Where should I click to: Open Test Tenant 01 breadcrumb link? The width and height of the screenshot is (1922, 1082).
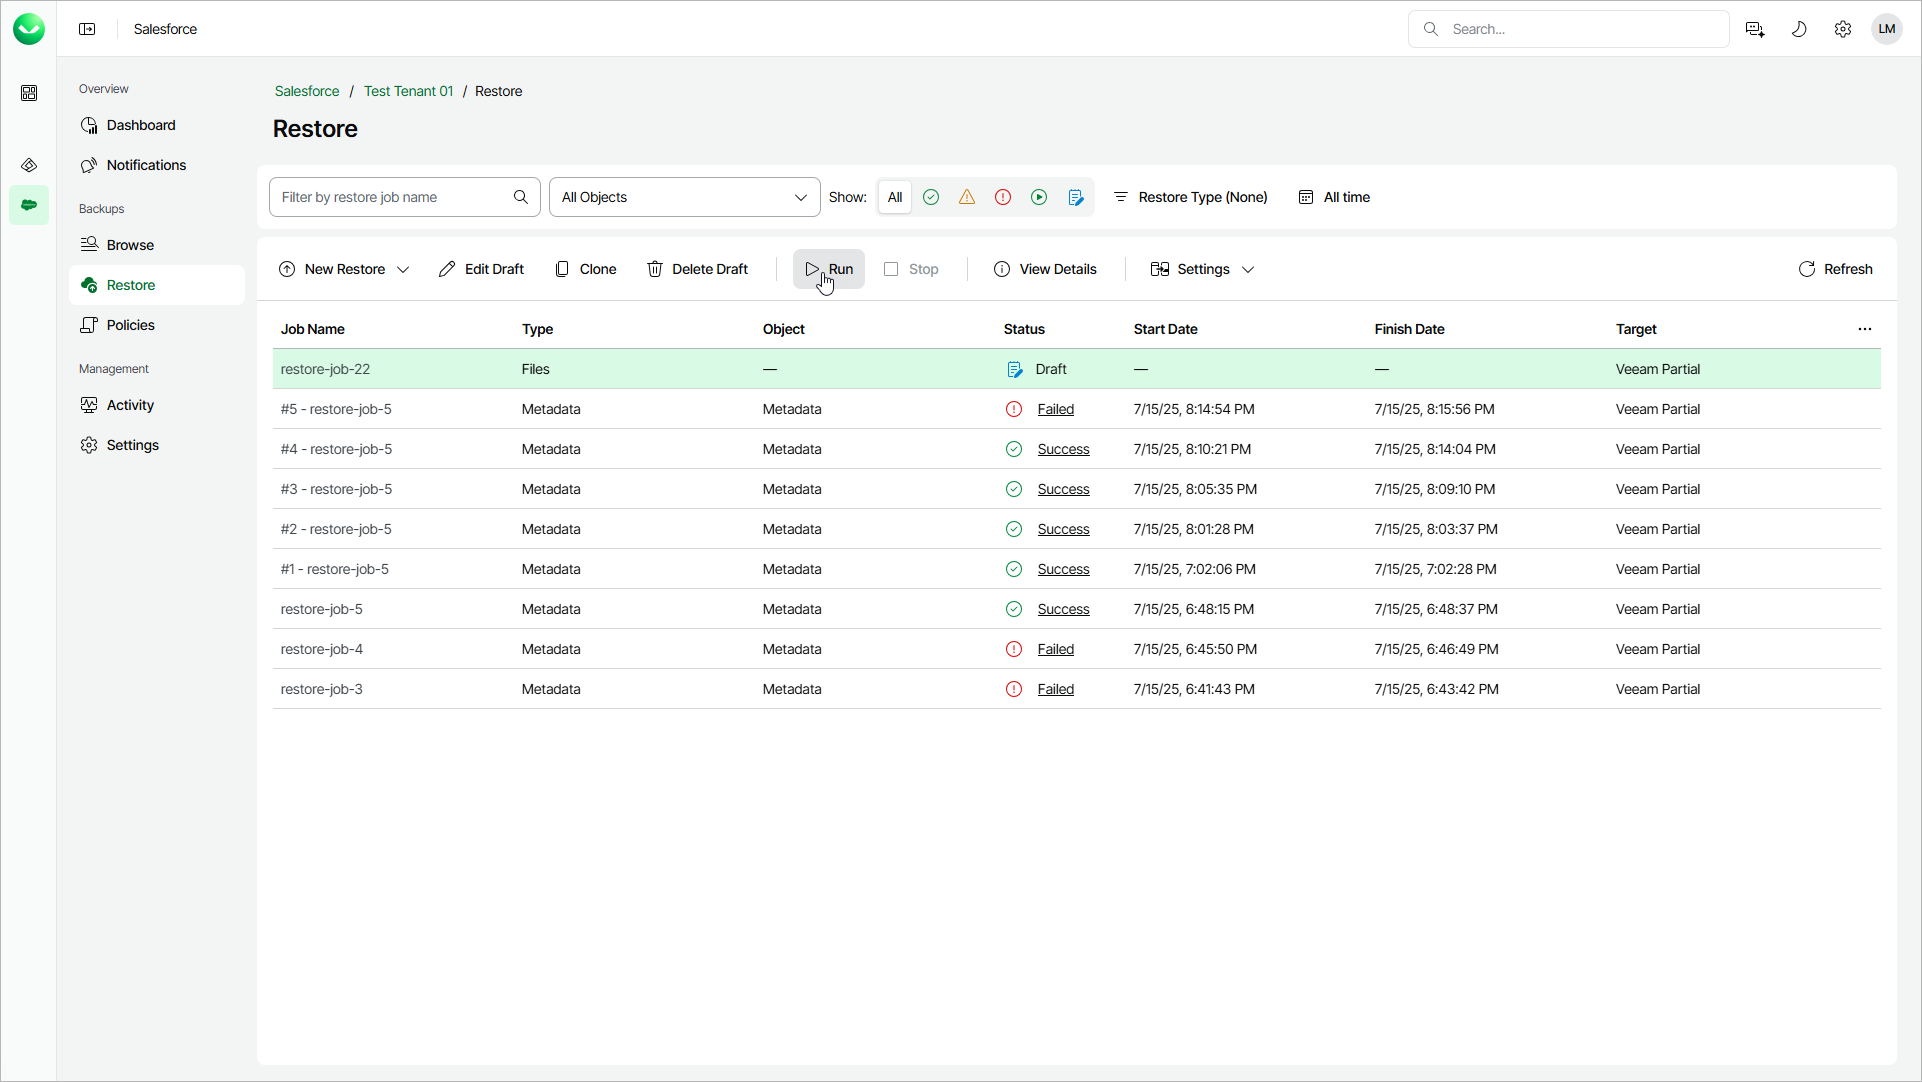pos(408,91)
